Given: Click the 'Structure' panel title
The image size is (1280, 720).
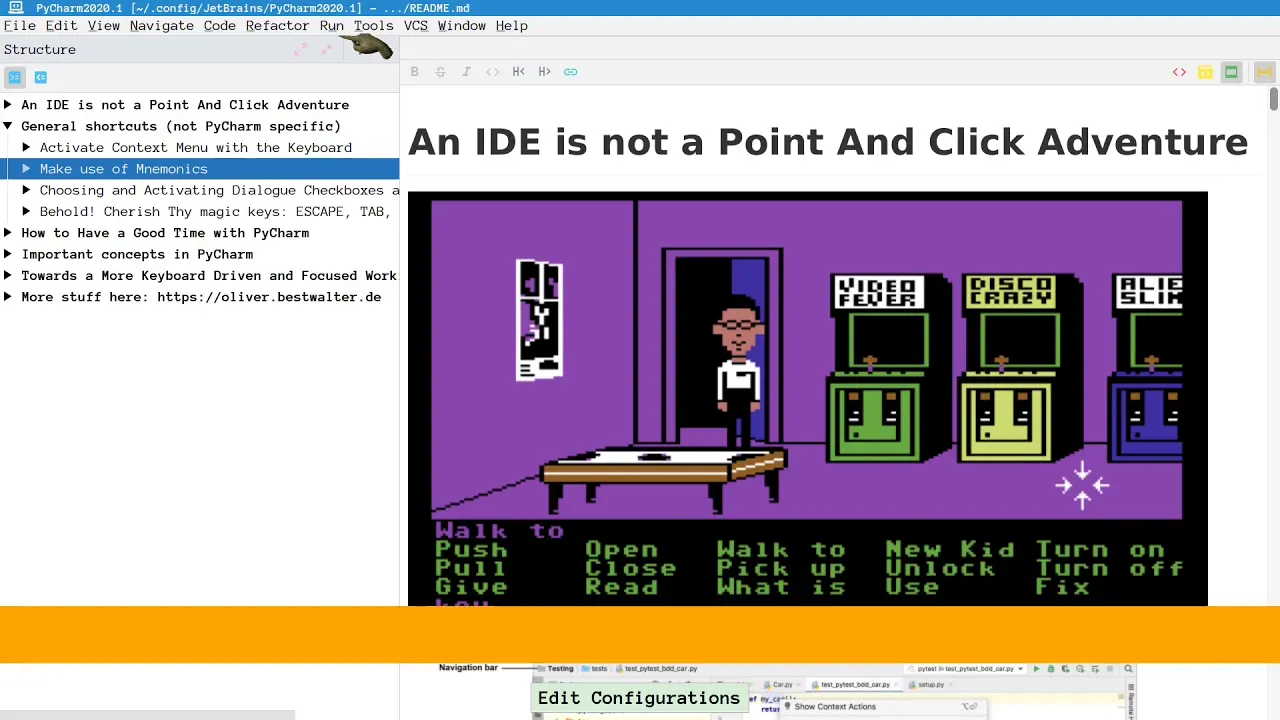Looking at the screenshot, I should (40, 49).
